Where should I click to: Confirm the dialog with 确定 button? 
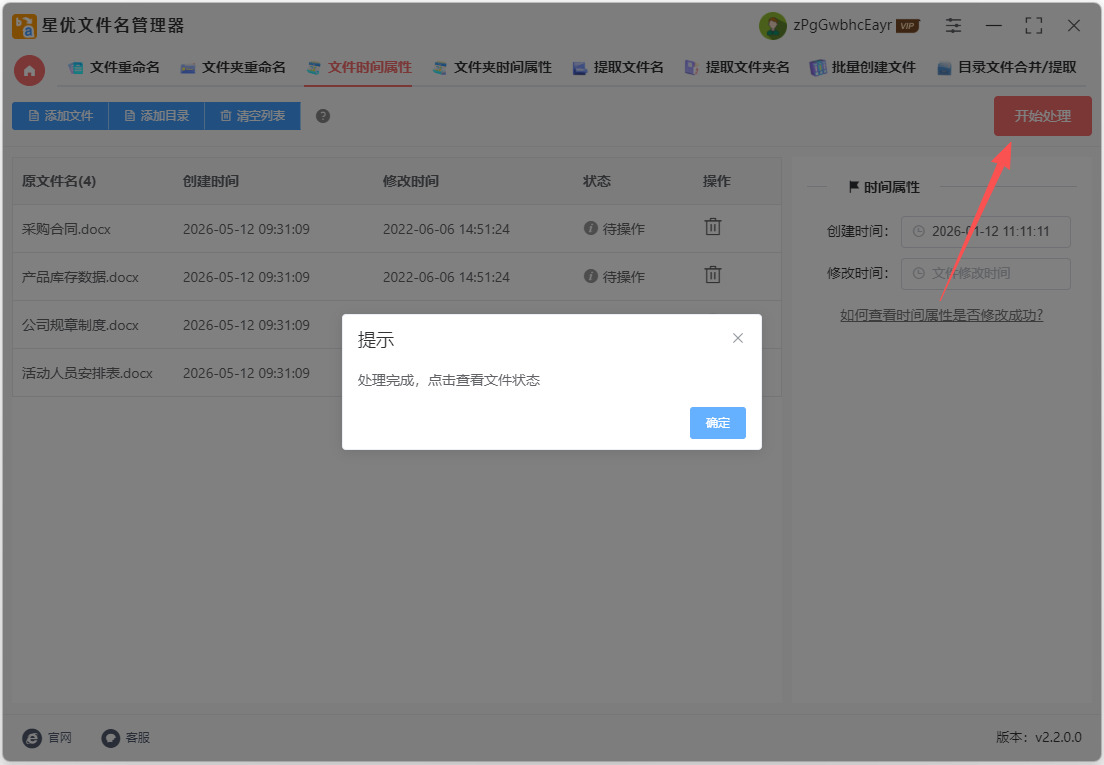pos(717,423)
